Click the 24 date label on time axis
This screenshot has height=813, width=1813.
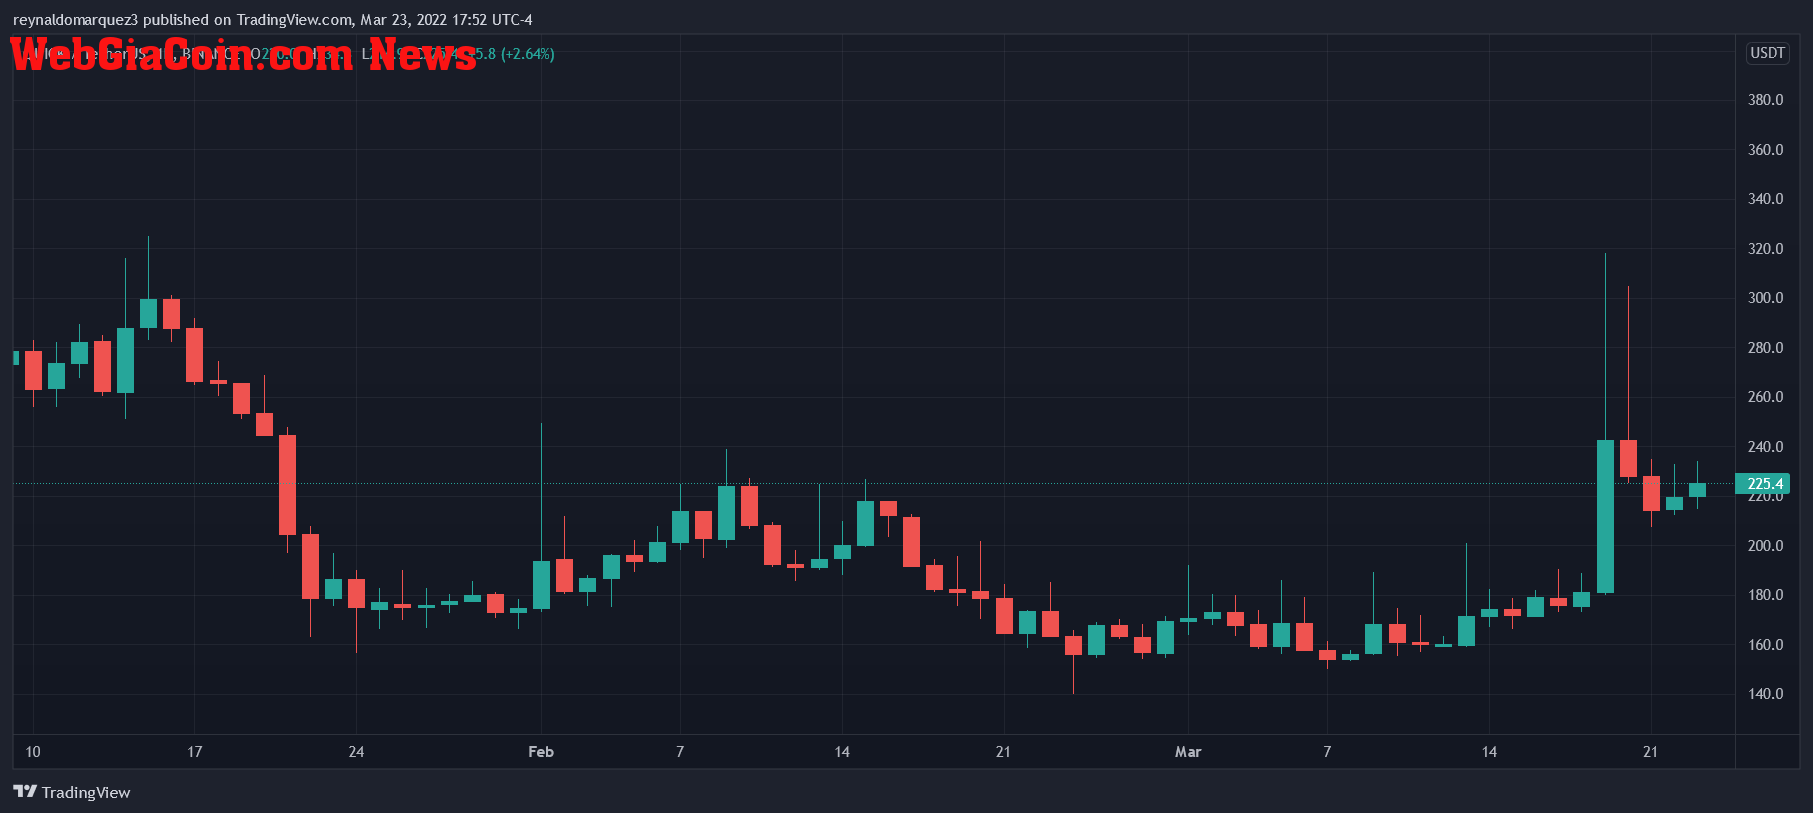(356, 752)
